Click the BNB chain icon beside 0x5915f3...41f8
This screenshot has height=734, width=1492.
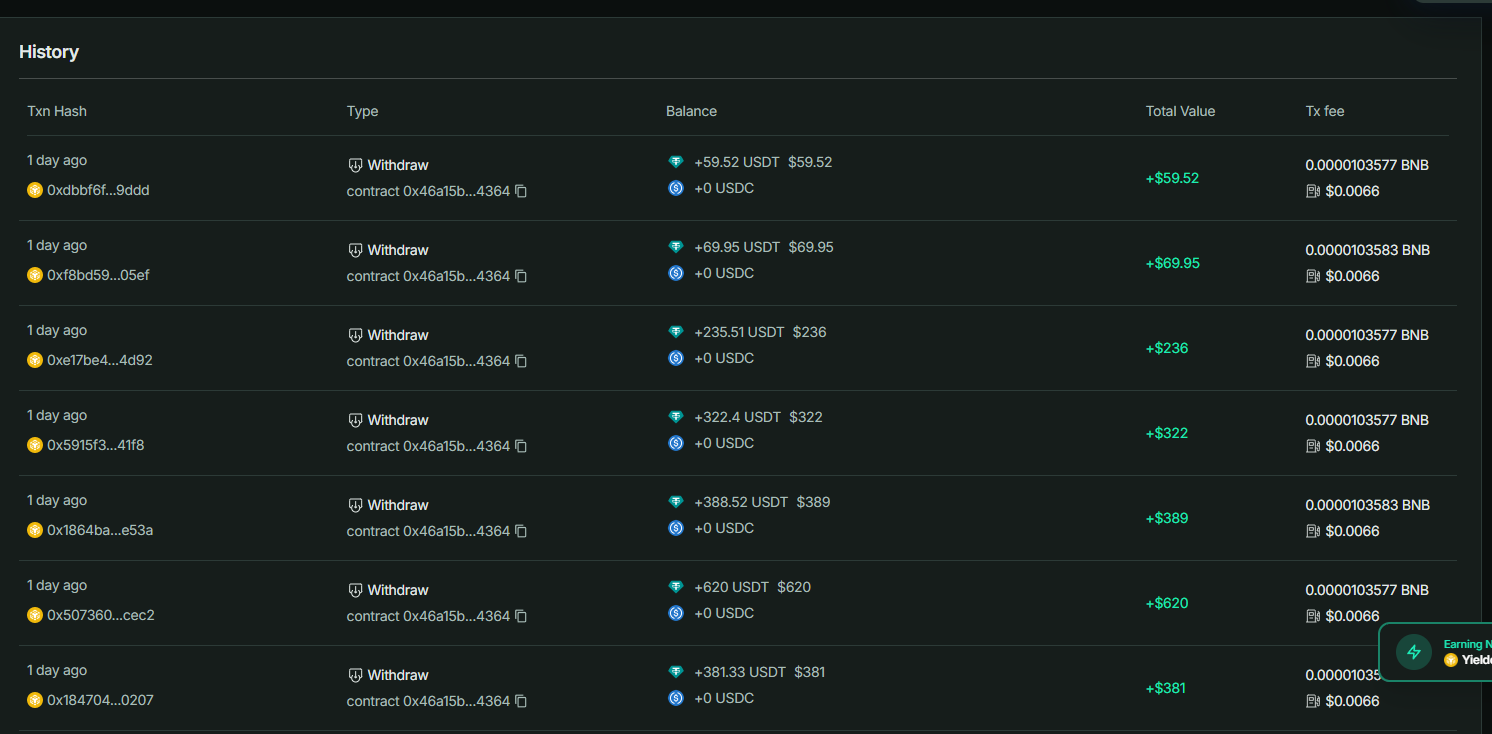[35, 445]
